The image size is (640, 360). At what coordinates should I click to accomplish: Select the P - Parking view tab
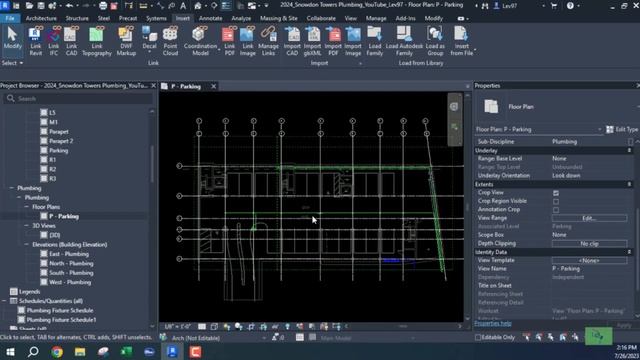[x=186, y=87]
